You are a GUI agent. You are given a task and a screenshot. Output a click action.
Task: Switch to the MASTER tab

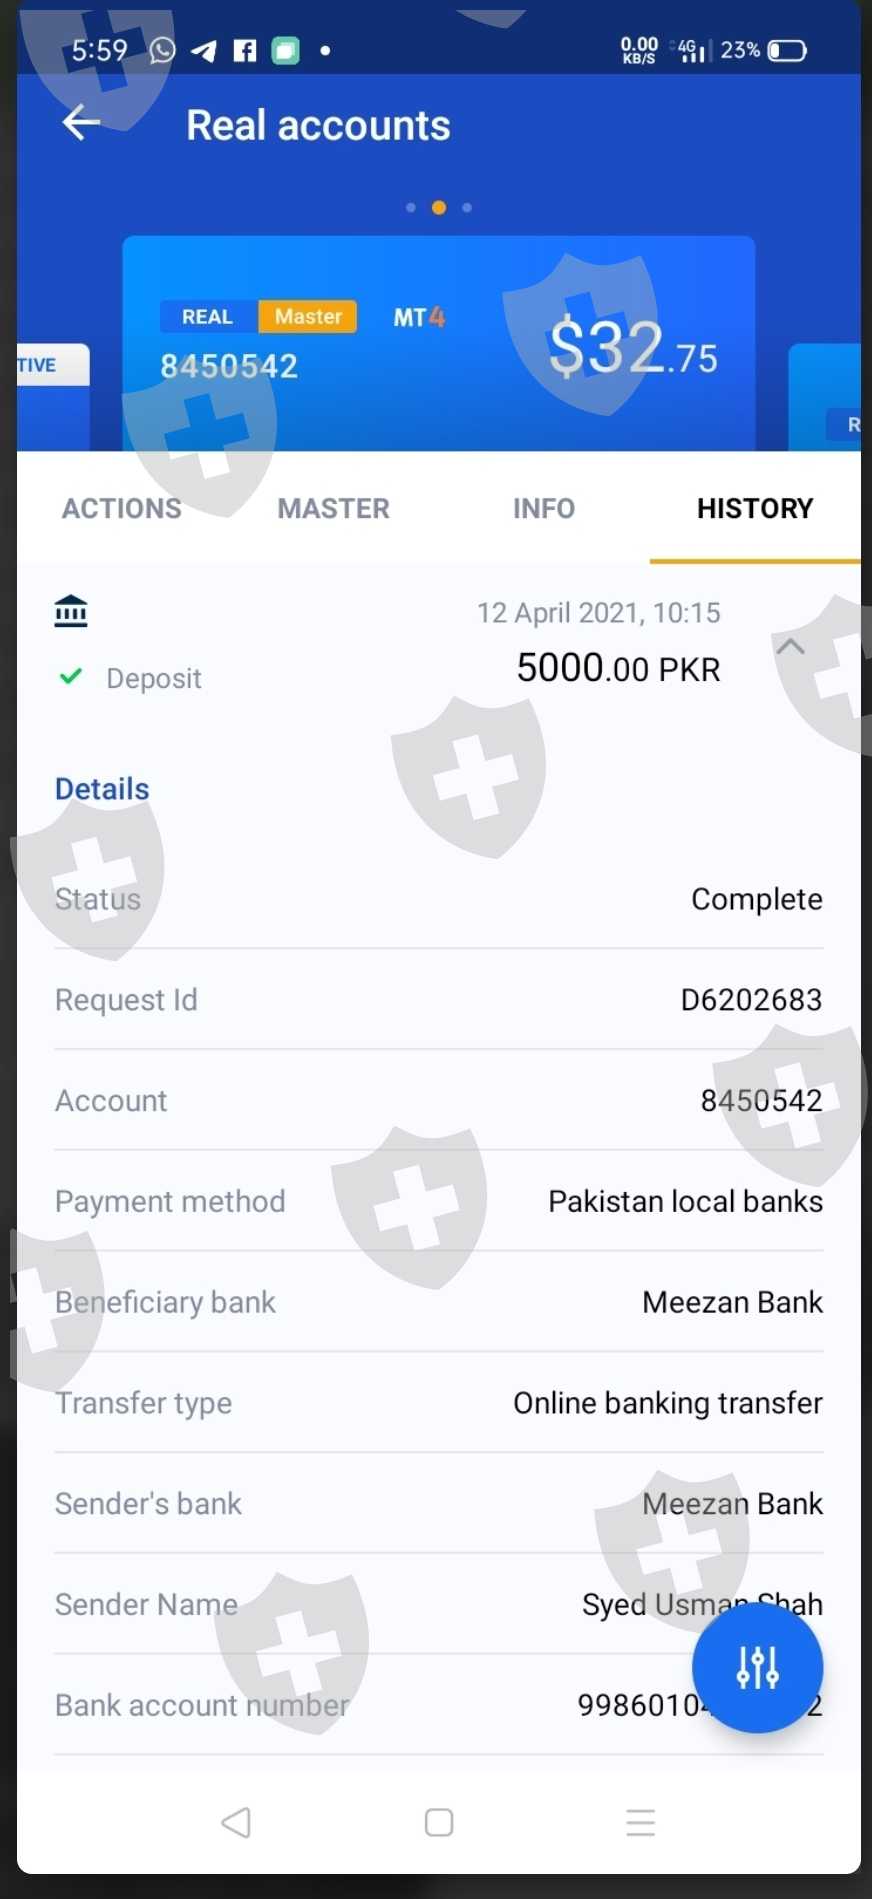(x=334, y=508)
